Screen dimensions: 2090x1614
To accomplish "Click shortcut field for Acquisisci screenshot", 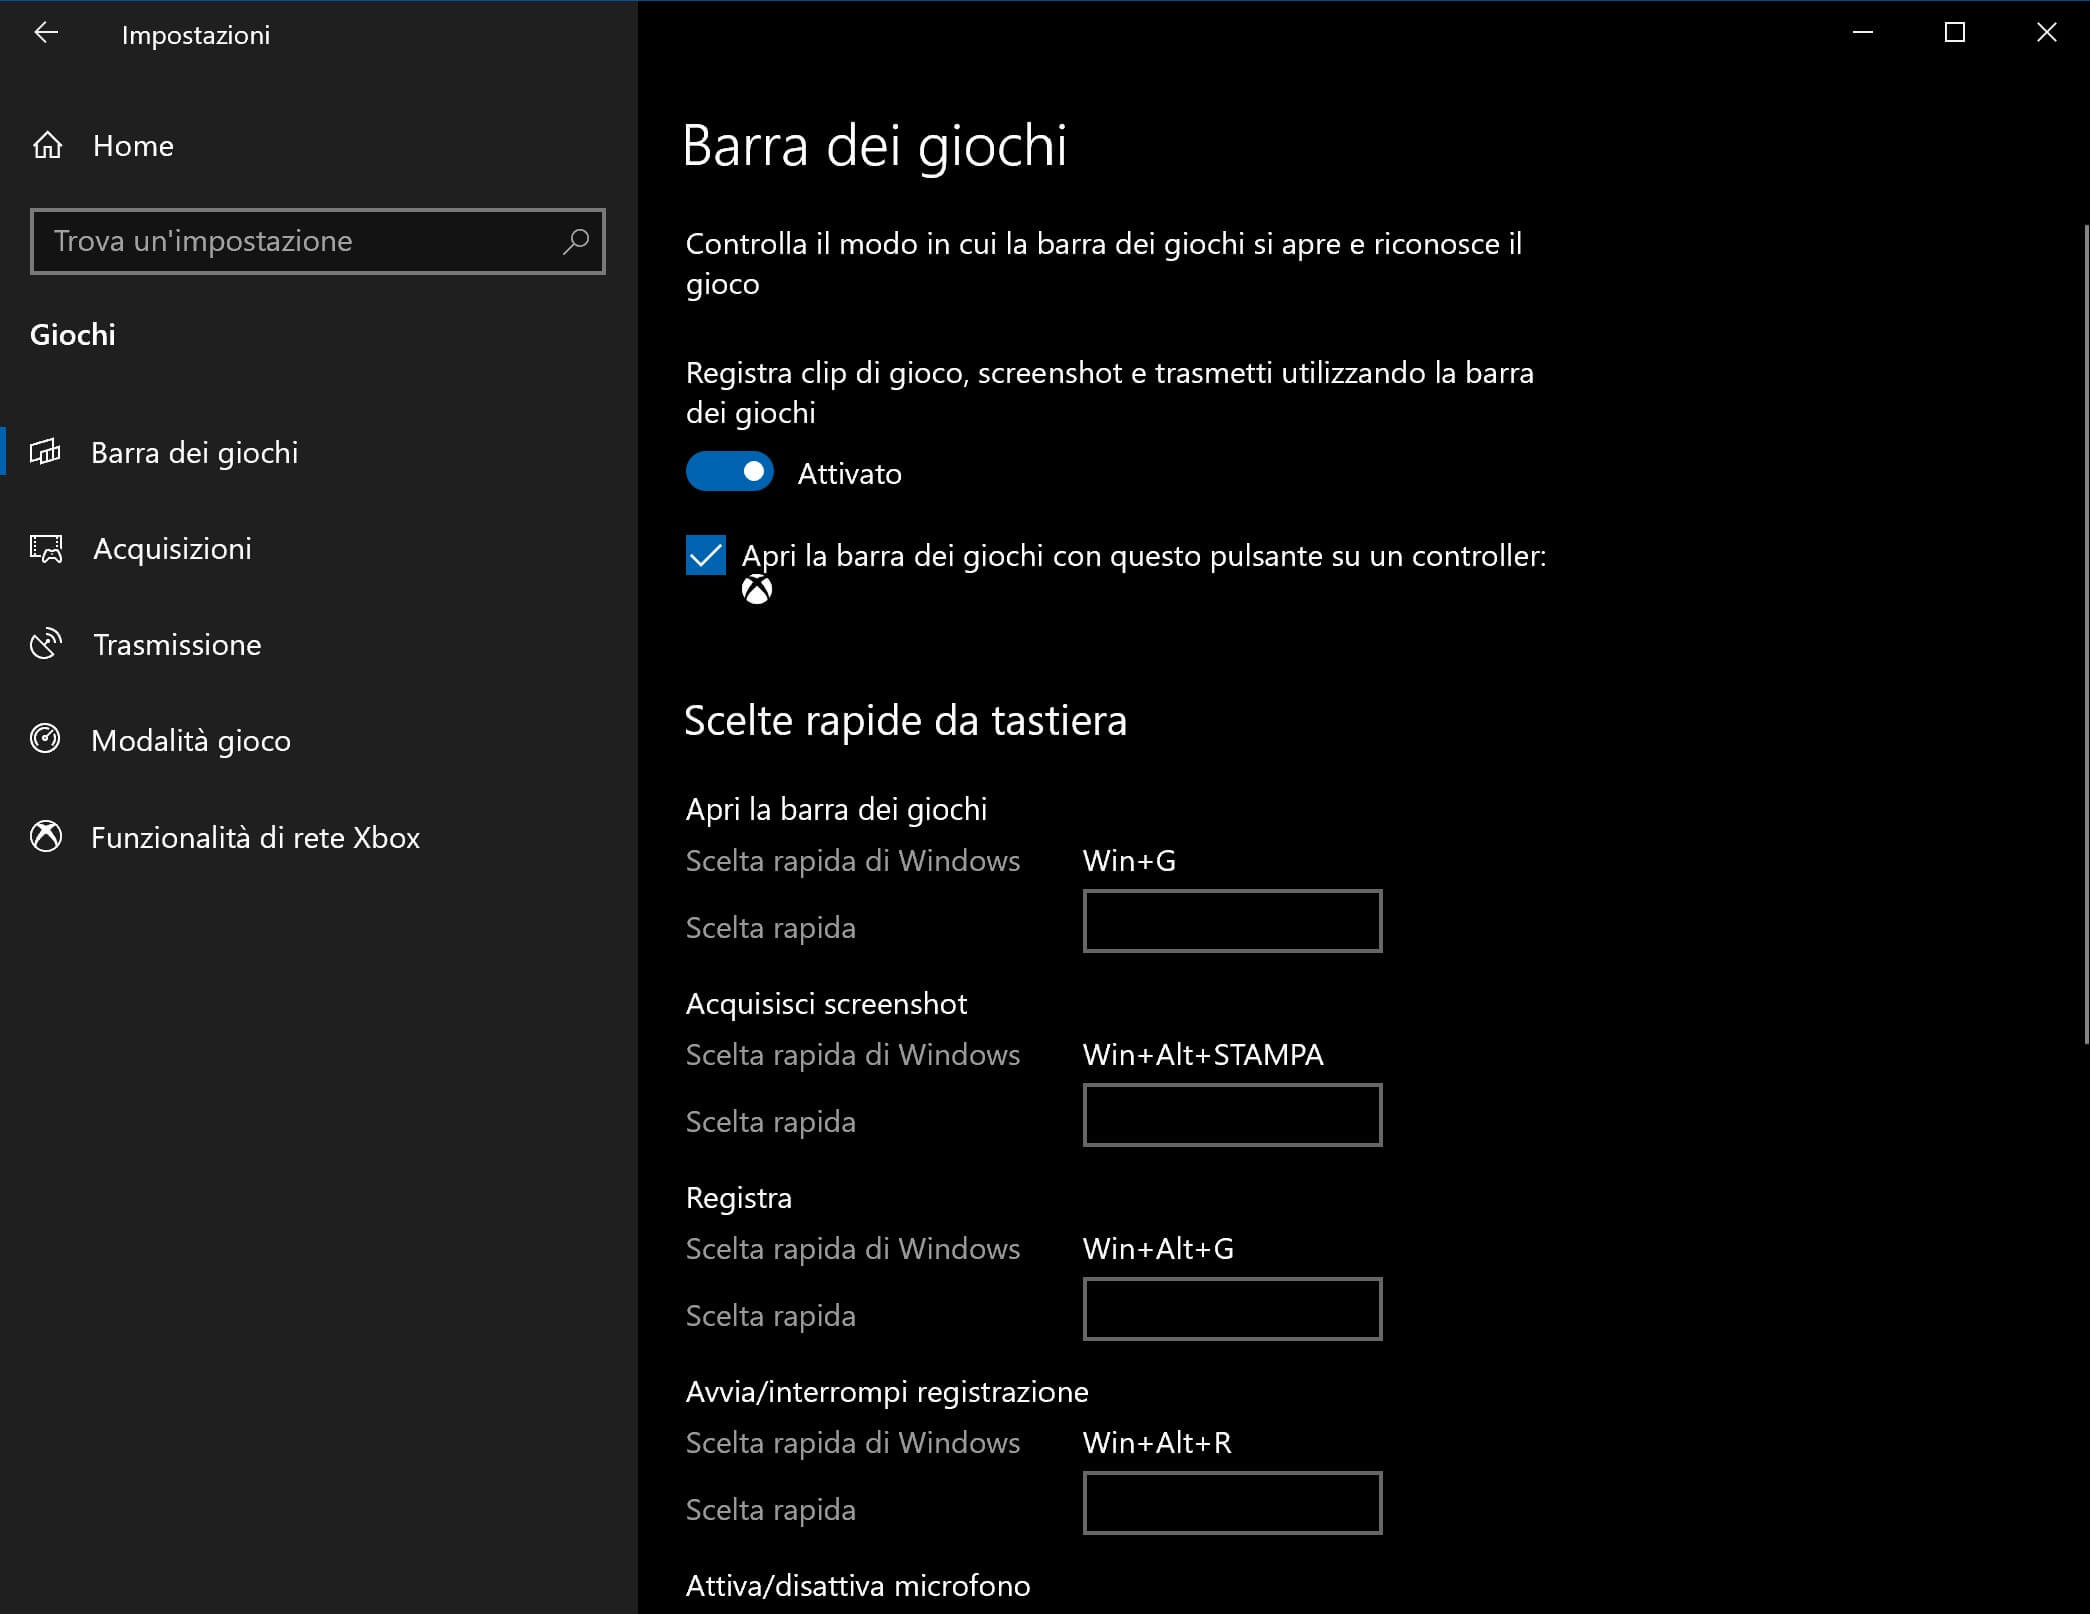I will pyautogui.click(x=1232, y=1115).
